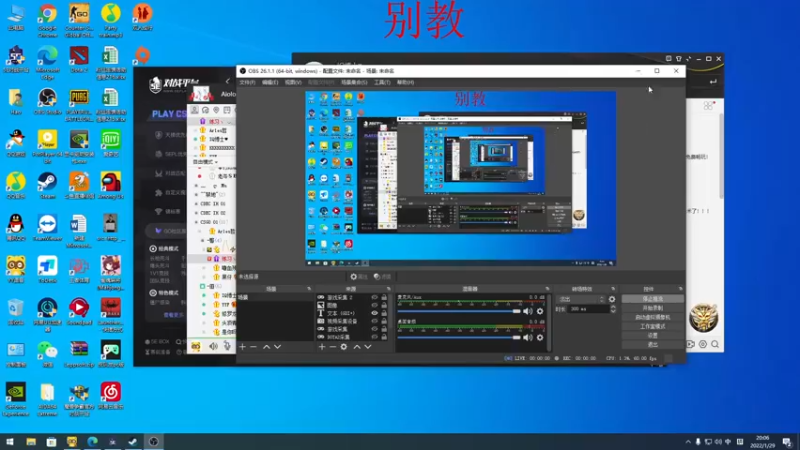Open 自由模式 dropdown in voice chat window
This screenshot has width=800, height=450.
205,162
